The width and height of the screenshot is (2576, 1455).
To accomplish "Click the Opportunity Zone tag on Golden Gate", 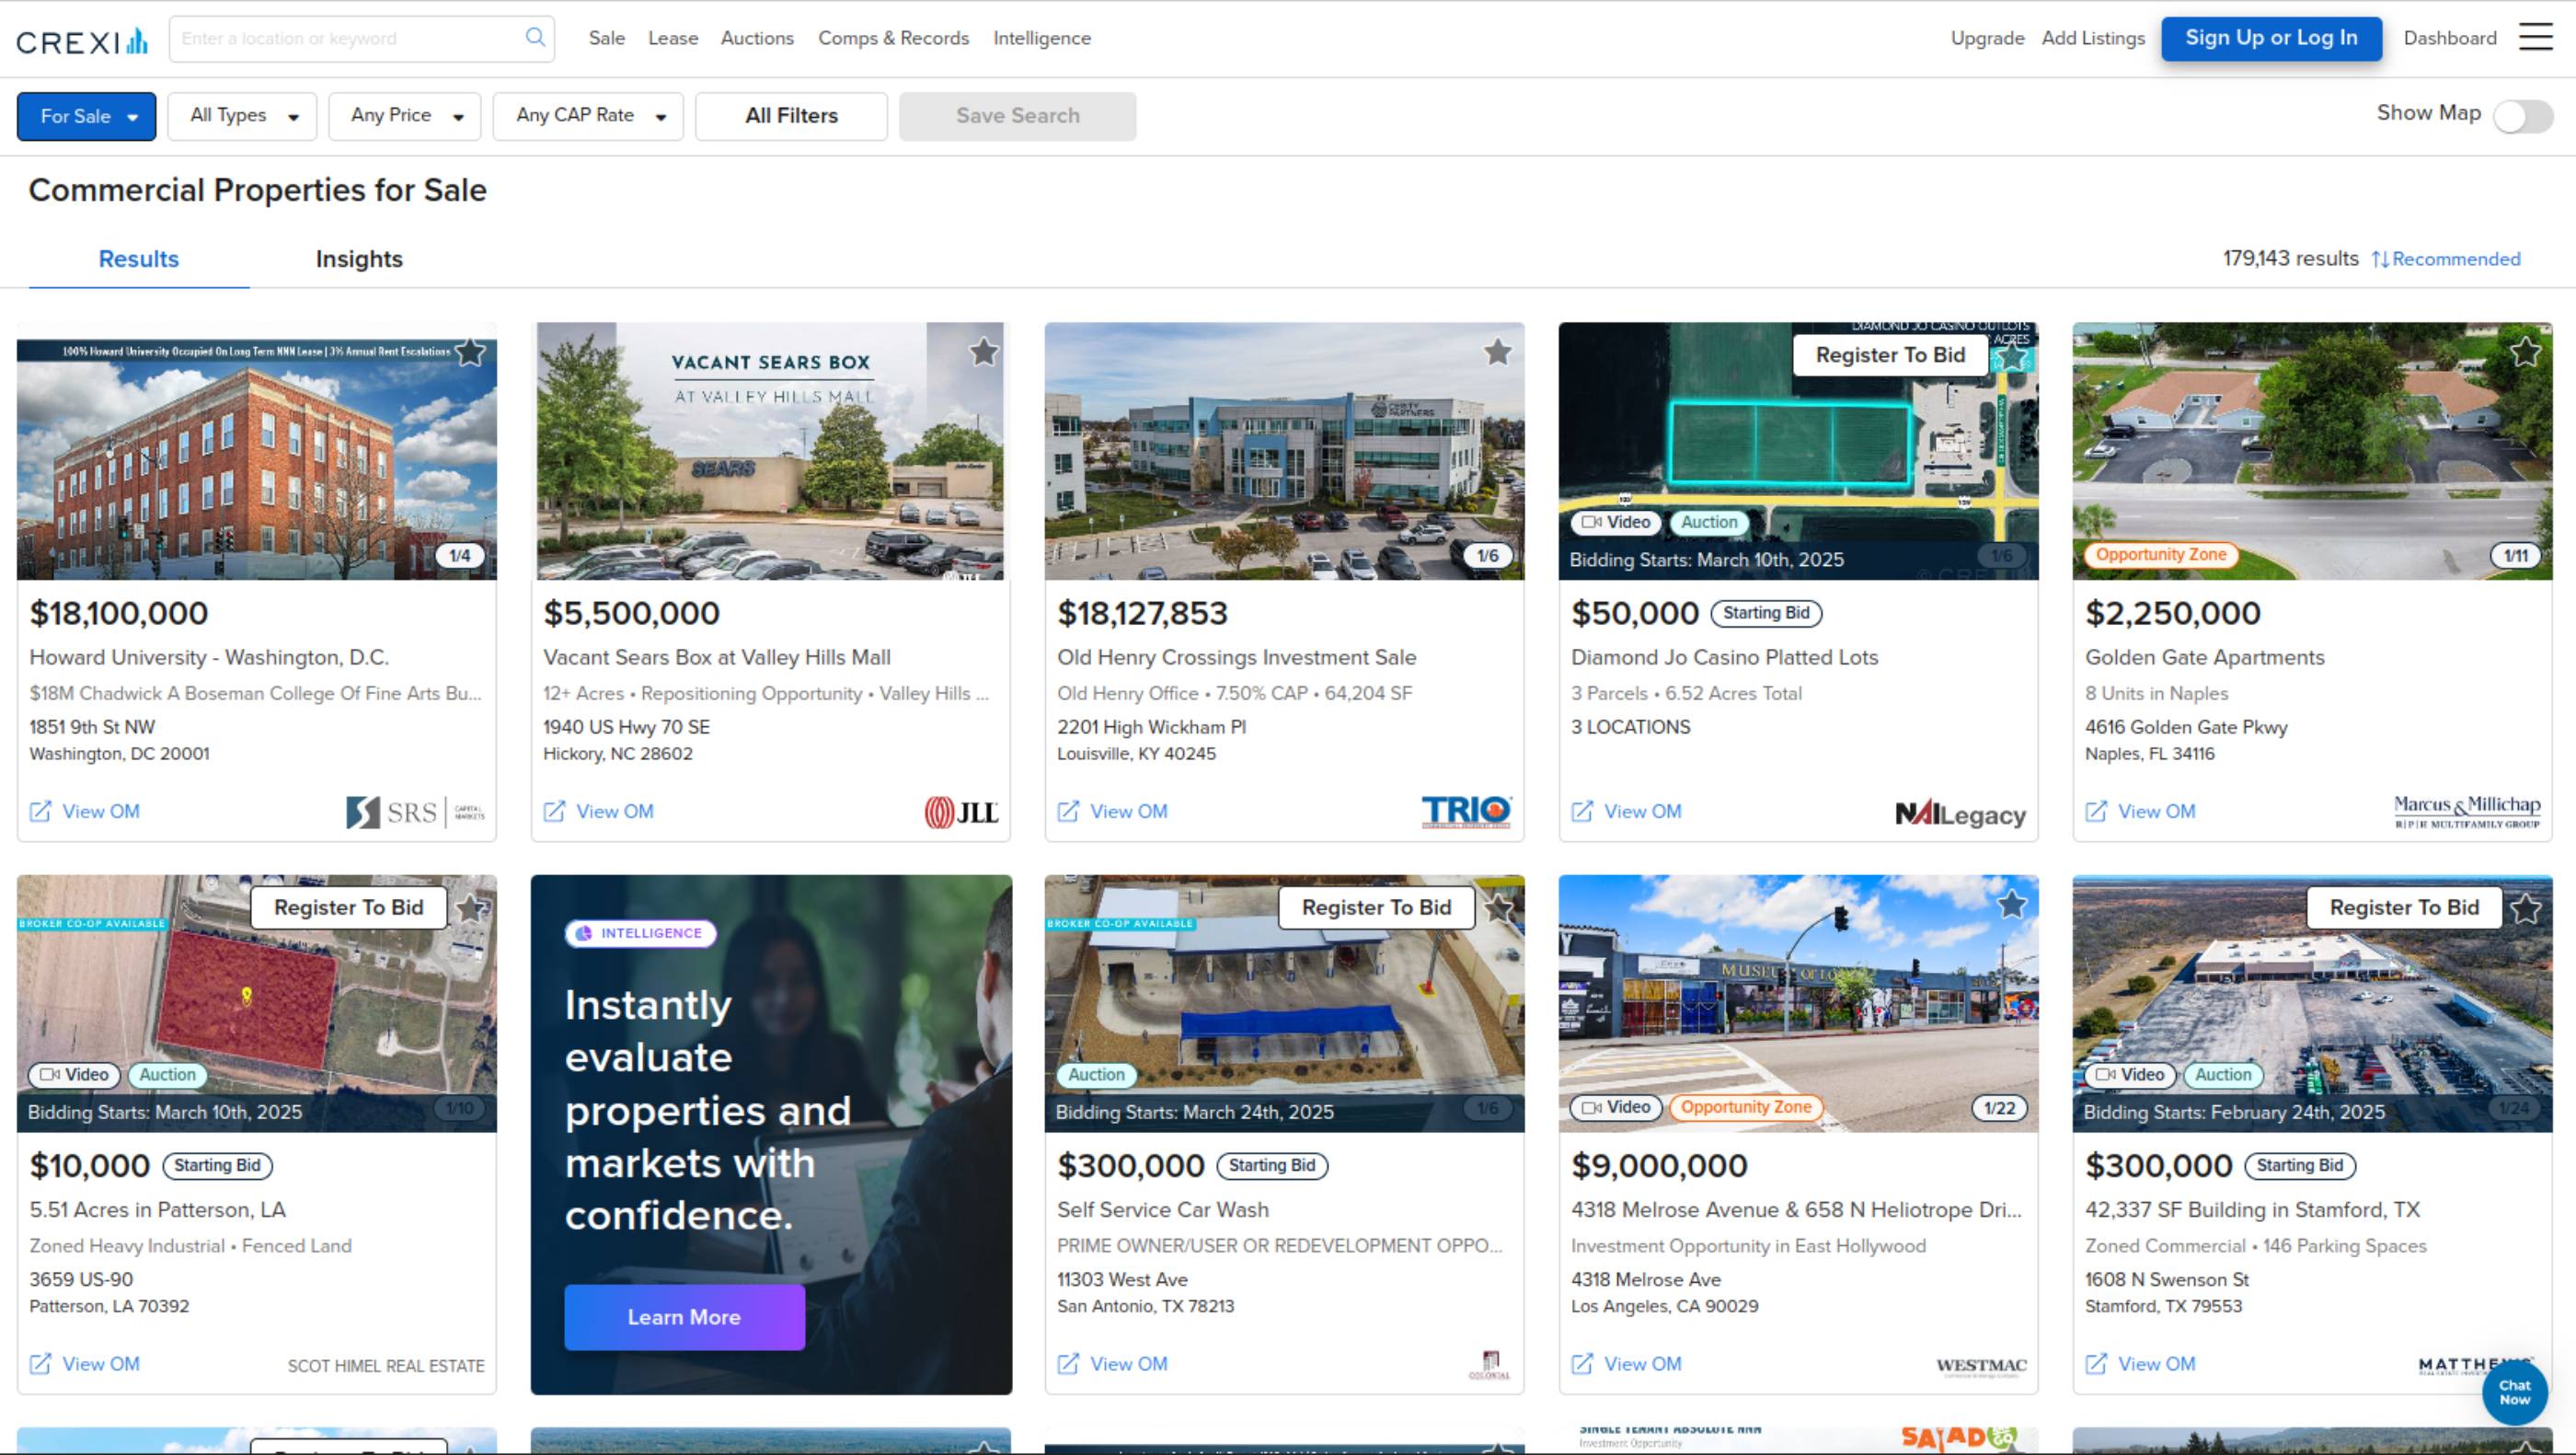I will coord(2160,555).
